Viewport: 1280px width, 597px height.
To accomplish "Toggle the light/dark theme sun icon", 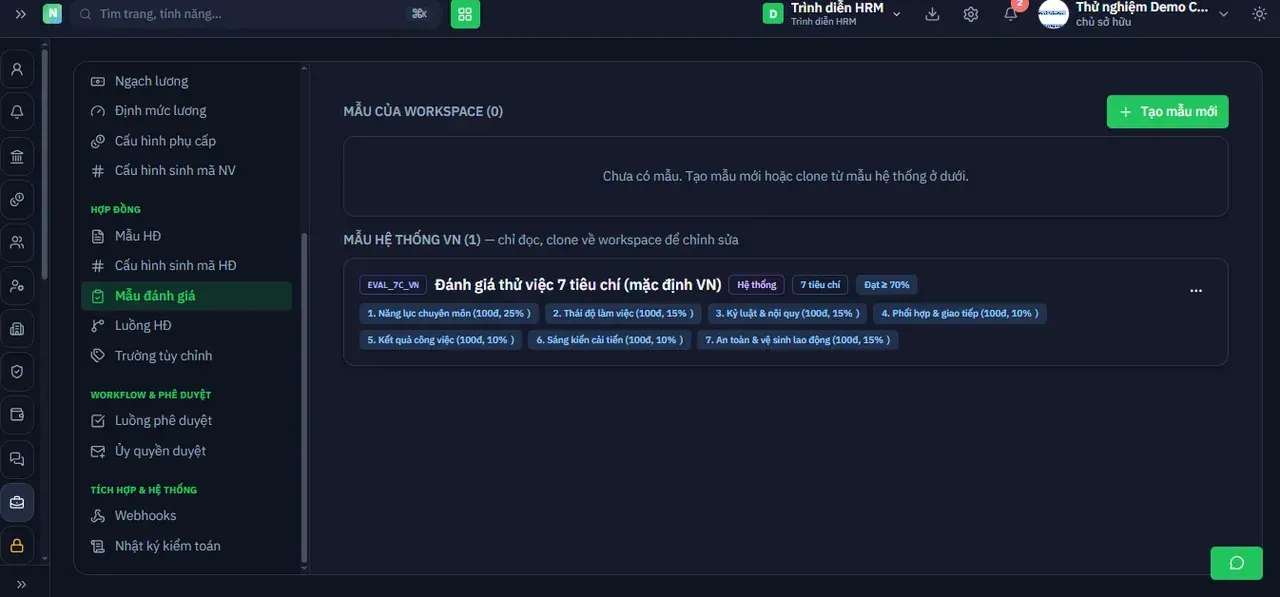I will point(1259,14).
